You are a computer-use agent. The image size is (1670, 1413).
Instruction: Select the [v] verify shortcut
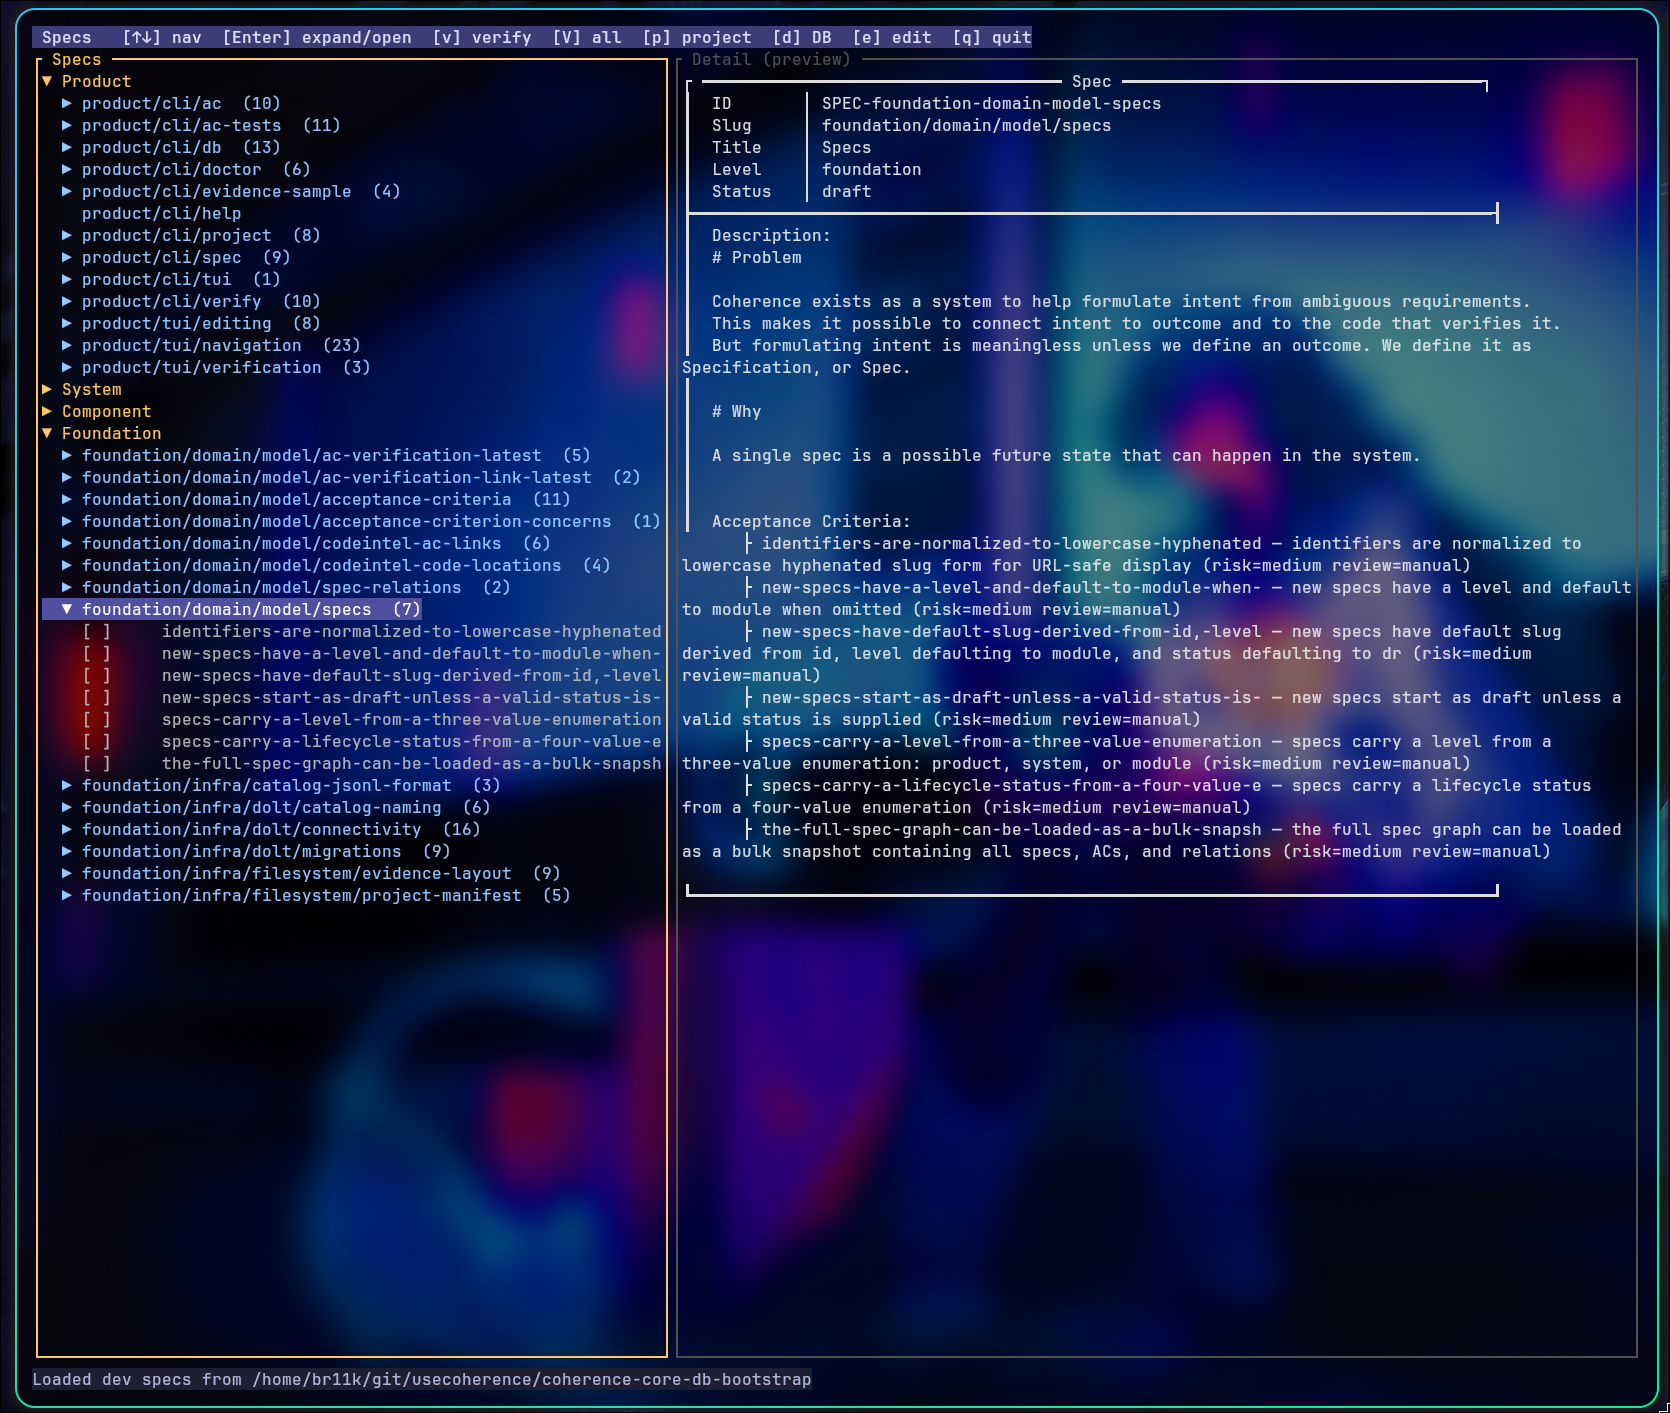(482, 37)
